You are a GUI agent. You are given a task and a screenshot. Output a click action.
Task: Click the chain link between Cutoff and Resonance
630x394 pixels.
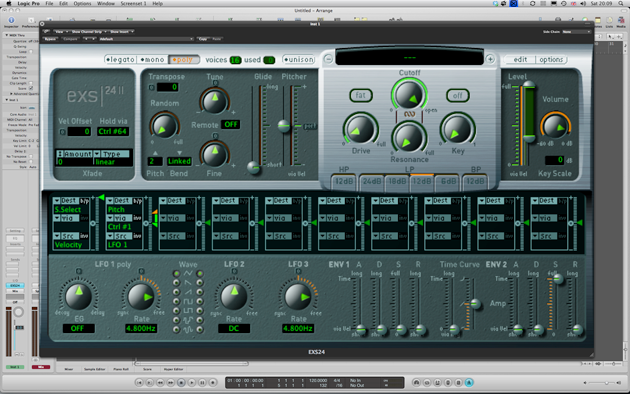click(409, 114)
